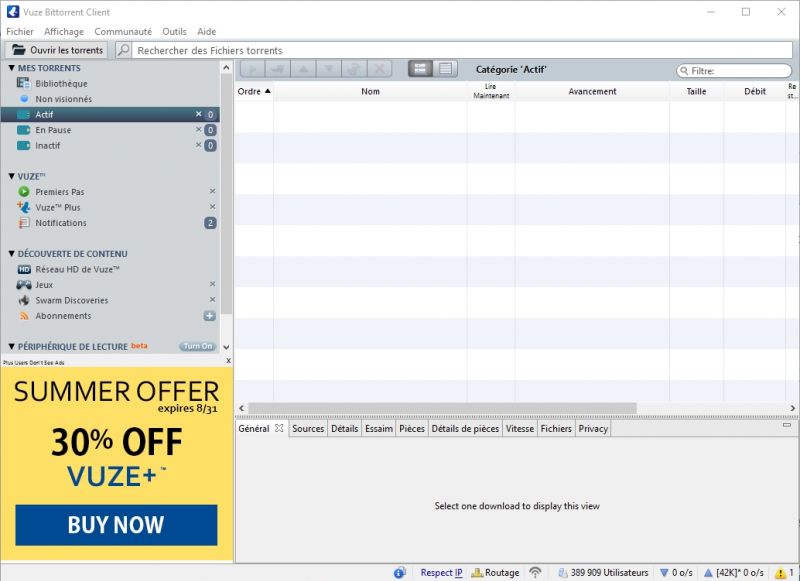Close the Premiers Pas entry
The width and height of the screenshot is (800, 581).
(213, 191)
